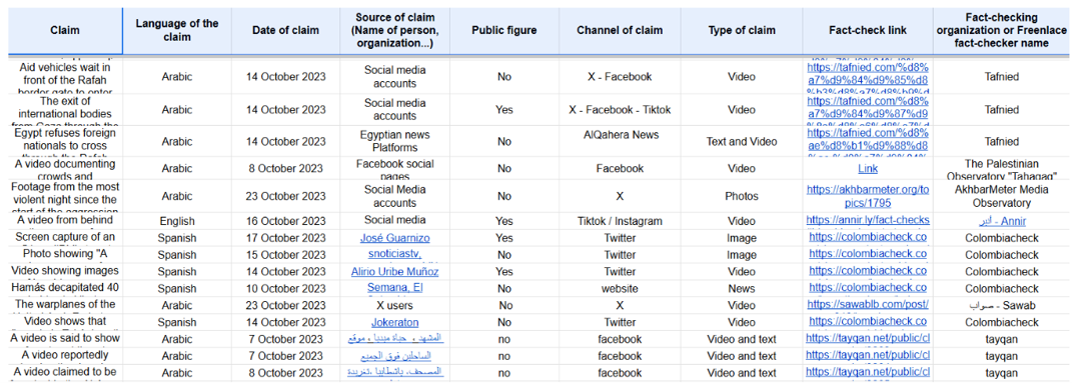Select the "AkhbarMeter Media Observatory" cell

coord(1002,196)
